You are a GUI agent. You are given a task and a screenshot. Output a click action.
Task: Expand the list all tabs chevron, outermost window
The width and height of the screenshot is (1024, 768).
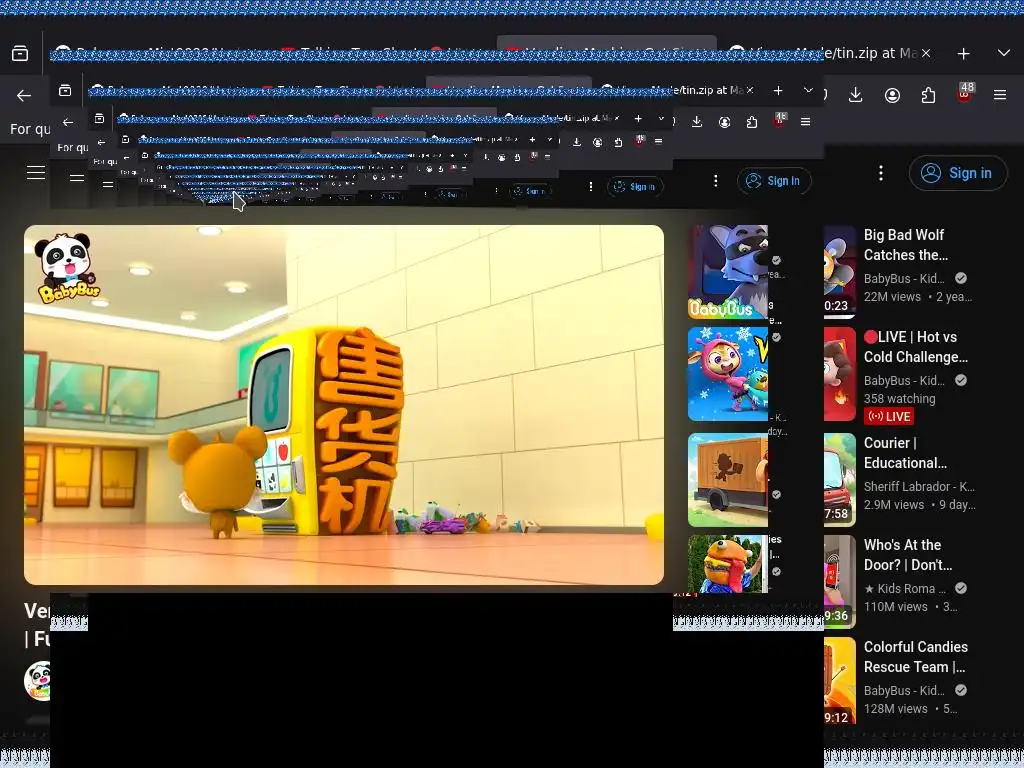tap(1004, 53)
